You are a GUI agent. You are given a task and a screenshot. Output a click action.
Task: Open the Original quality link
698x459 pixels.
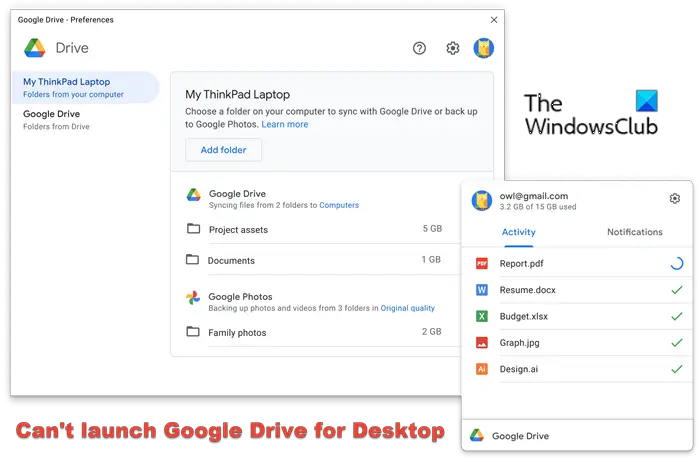[x=407, y=308]
